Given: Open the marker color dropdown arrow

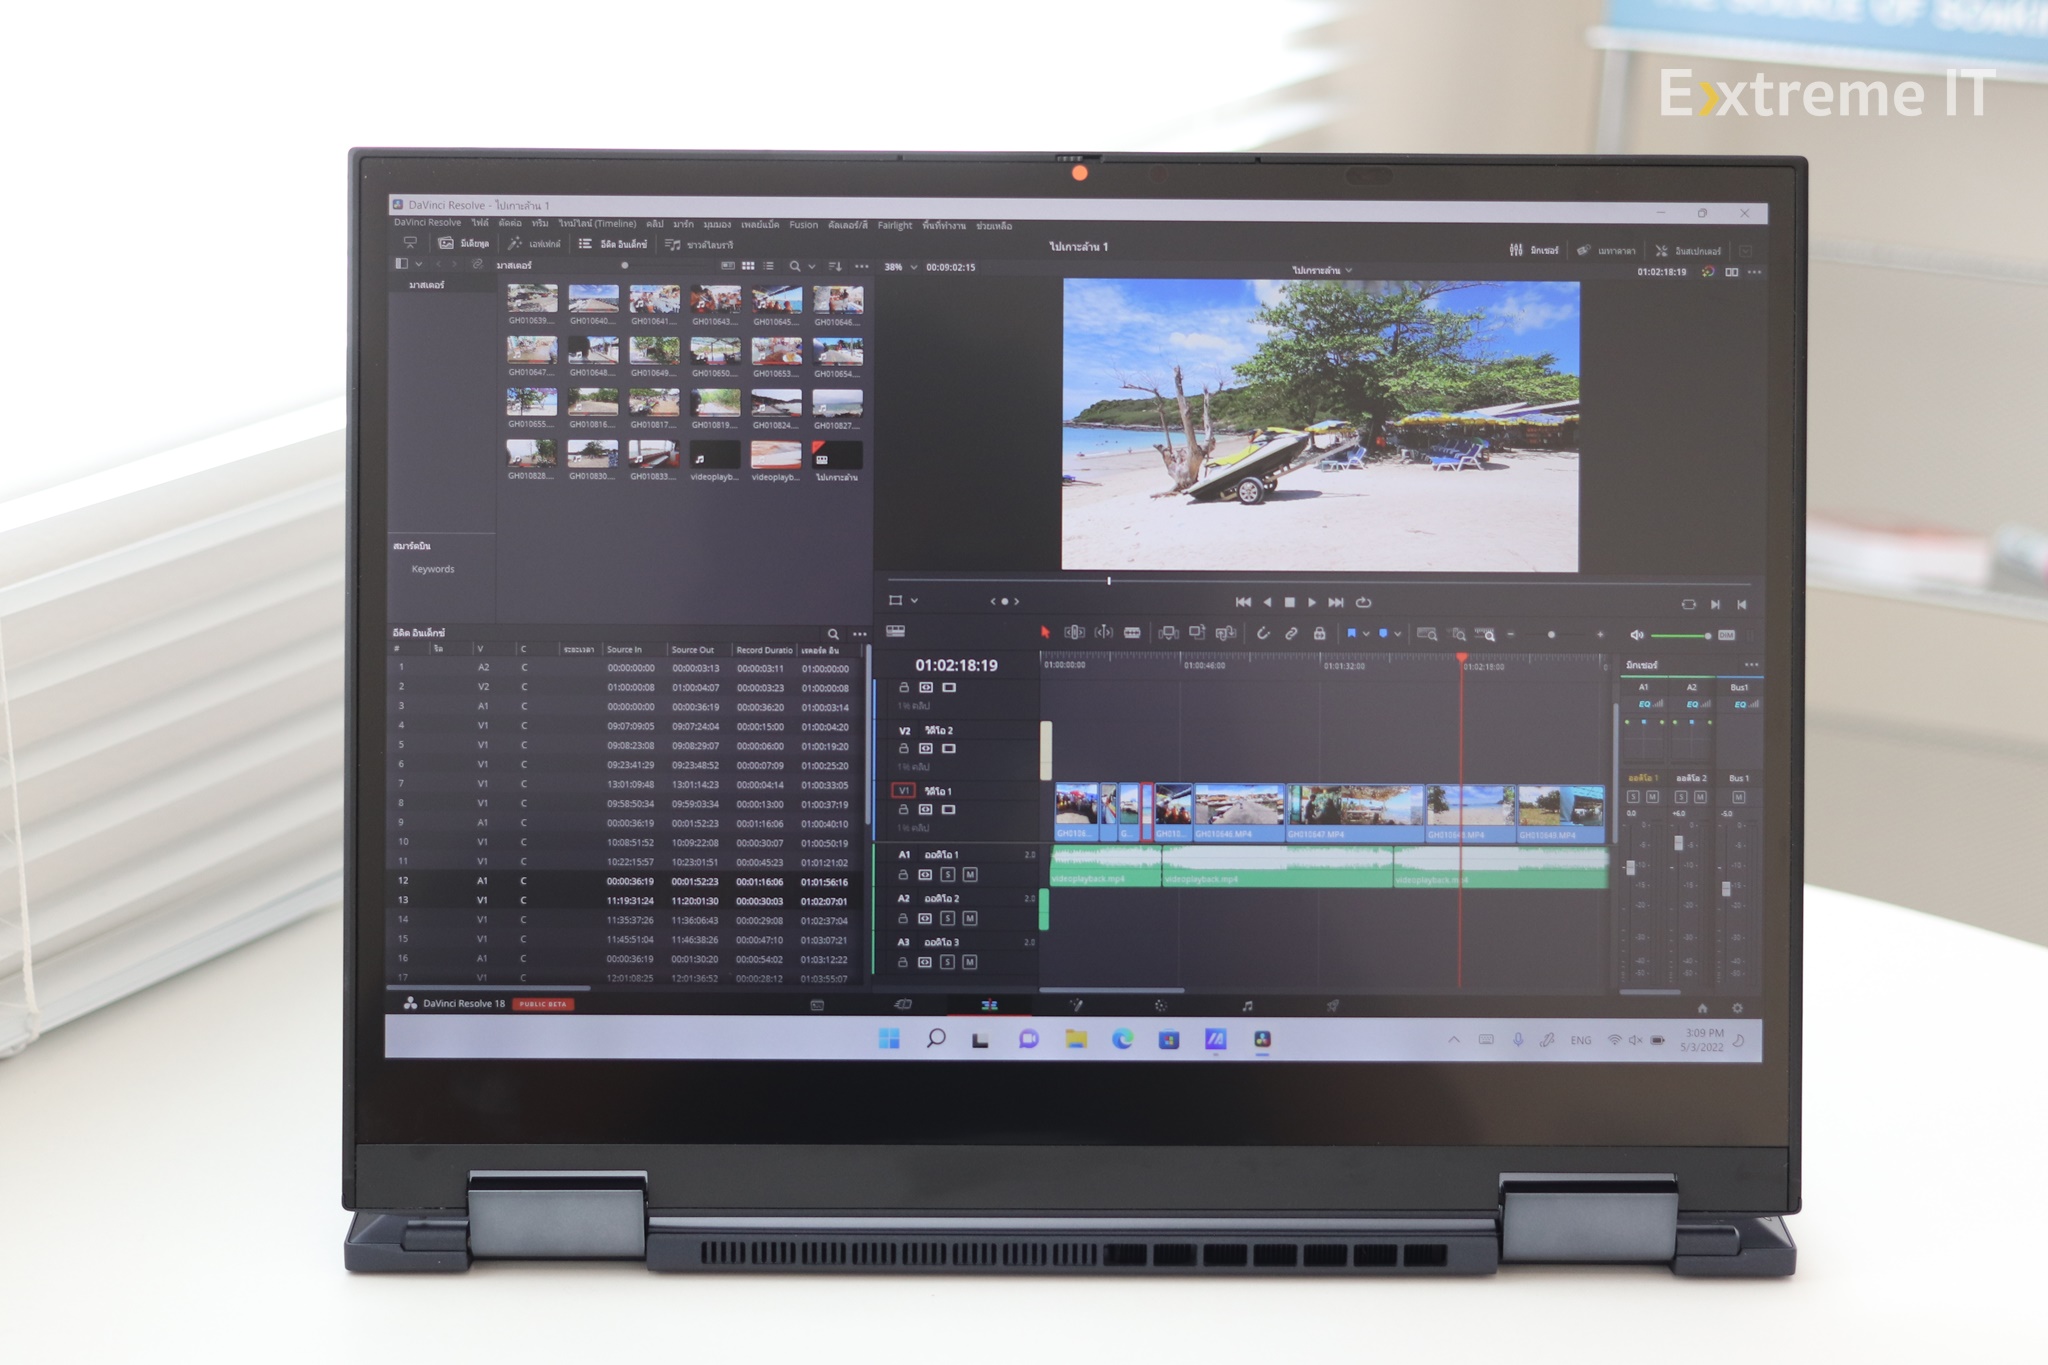Looking at the screenshot, I should click(1398, 634).
